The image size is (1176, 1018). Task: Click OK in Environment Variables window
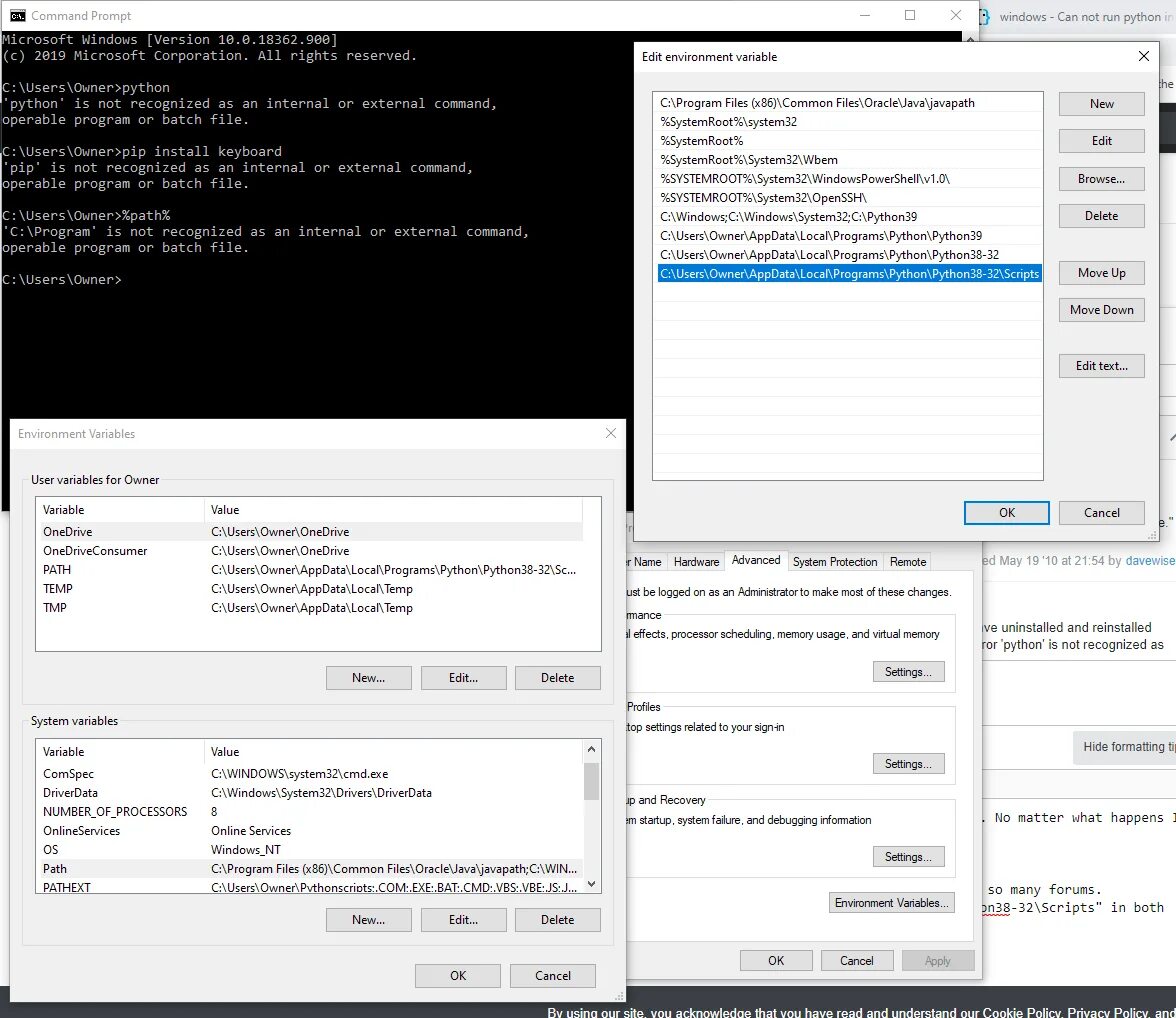(458, 975)
